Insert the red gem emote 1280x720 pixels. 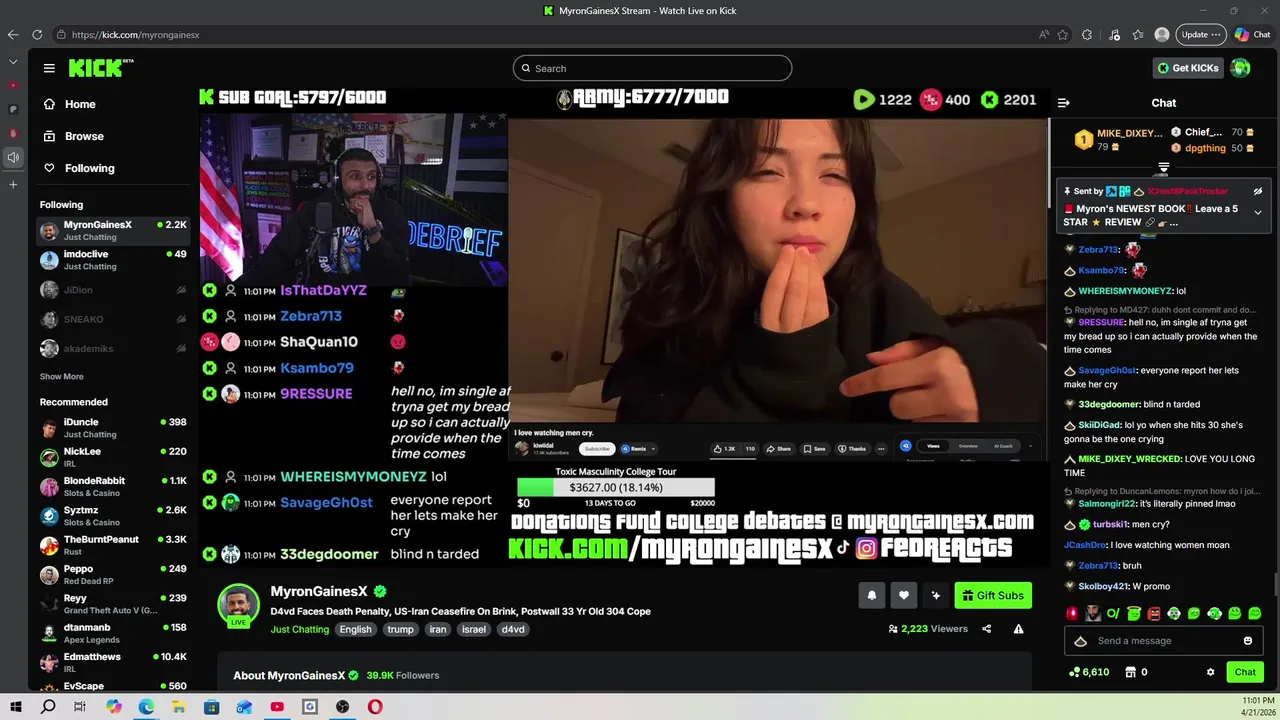point(1073,613)
